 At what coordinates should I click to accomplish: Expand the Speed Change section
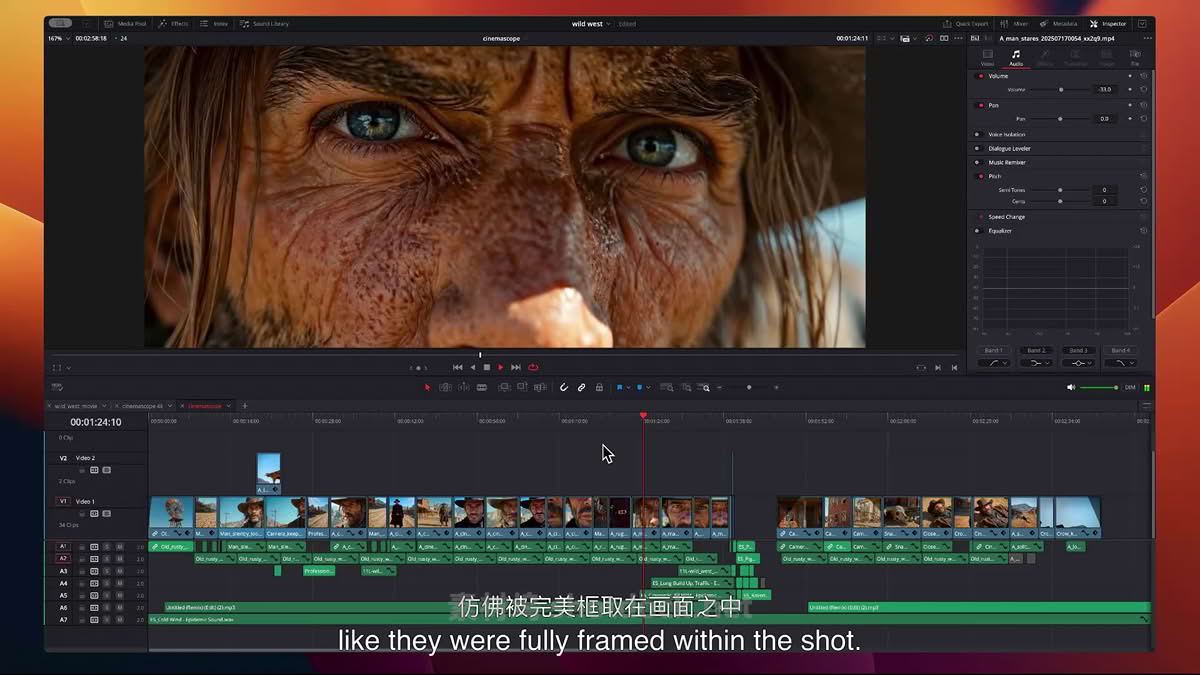[1007, 217]
